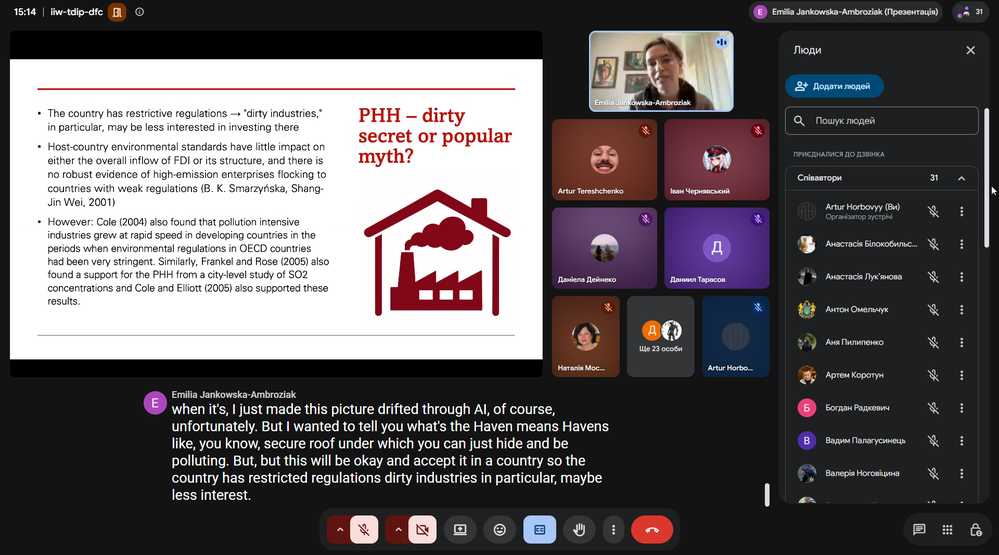Open options menu for Артем Коротун
This screenshot has width=999, height=555.
coord(961,375)
